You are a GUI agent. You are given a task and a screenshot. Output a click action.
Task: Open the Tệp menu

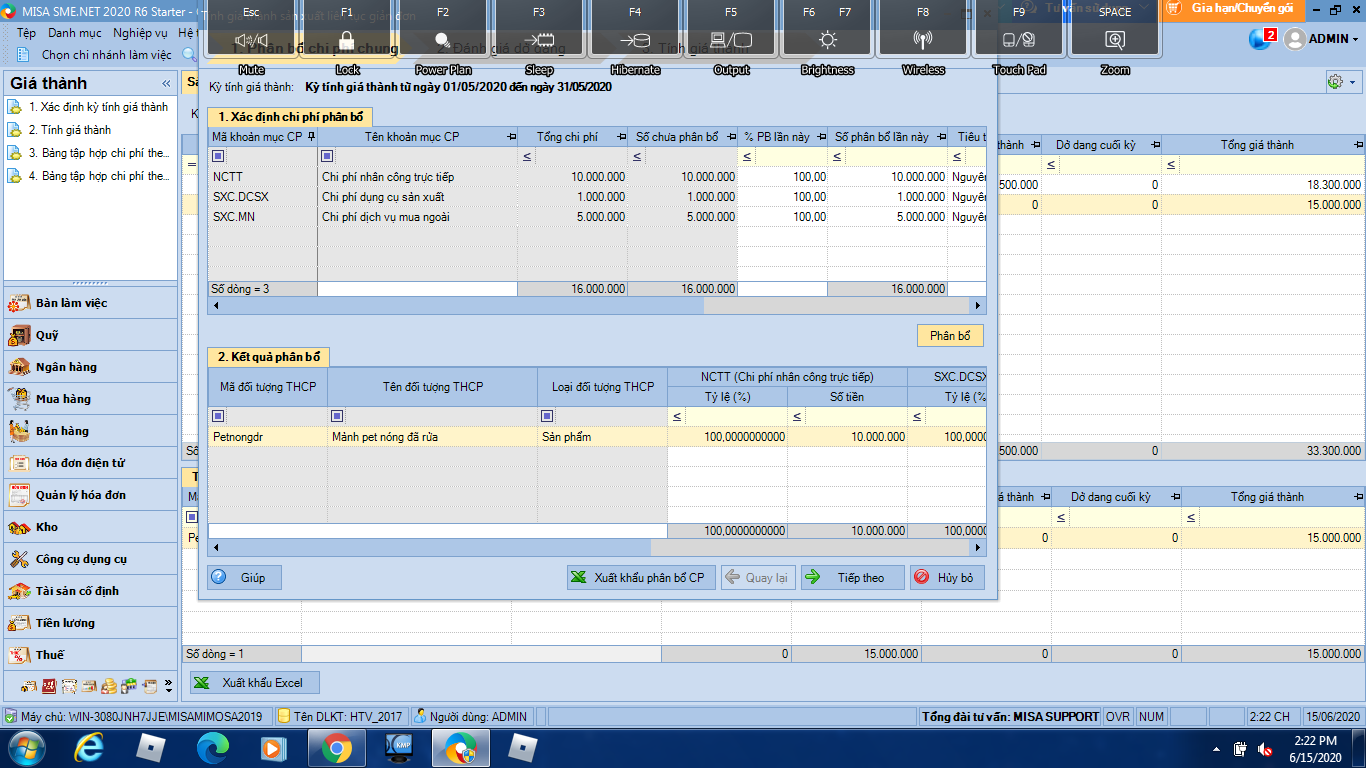coord(26,33)
